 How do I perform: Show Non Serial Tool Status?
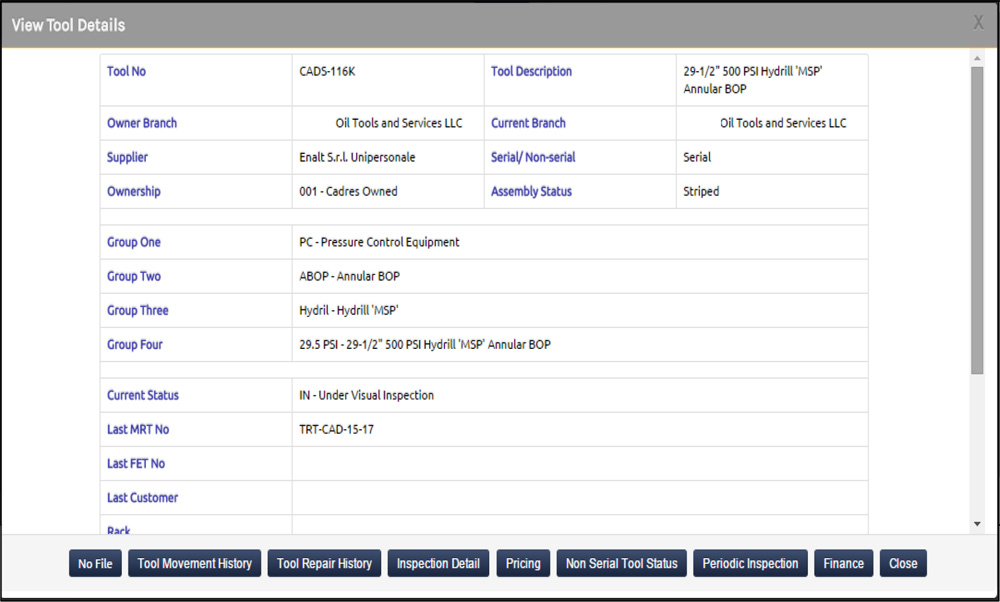(621, 563)
